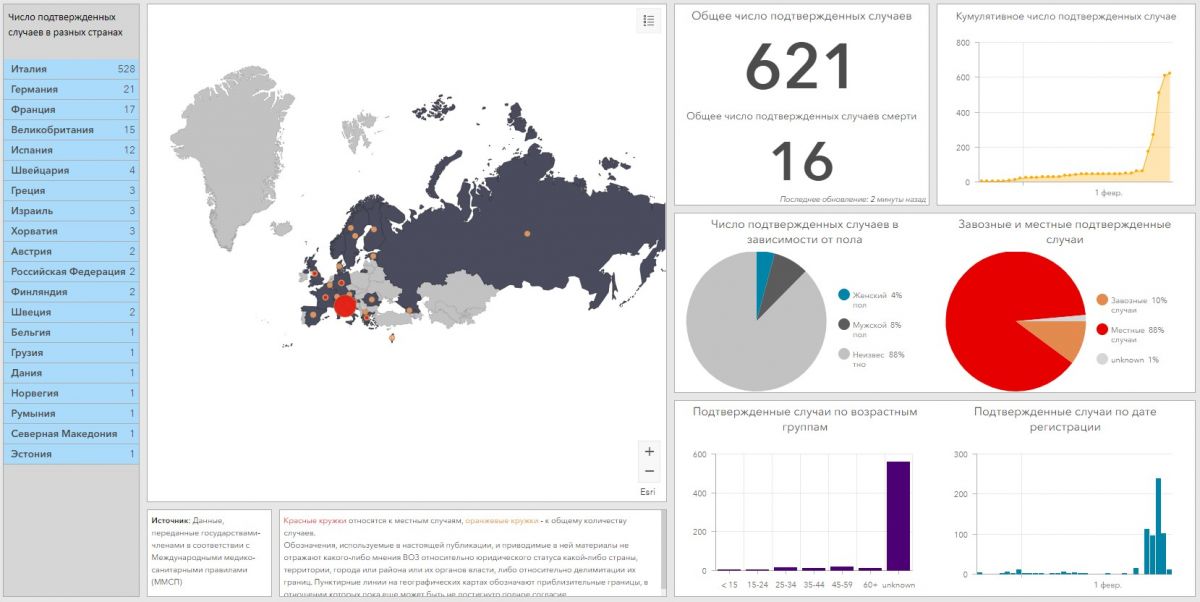Image resolution: width=1200 pixels, height=602 pixels.
Task: Select Италия row in country list
Action: (x=72, y=69)
